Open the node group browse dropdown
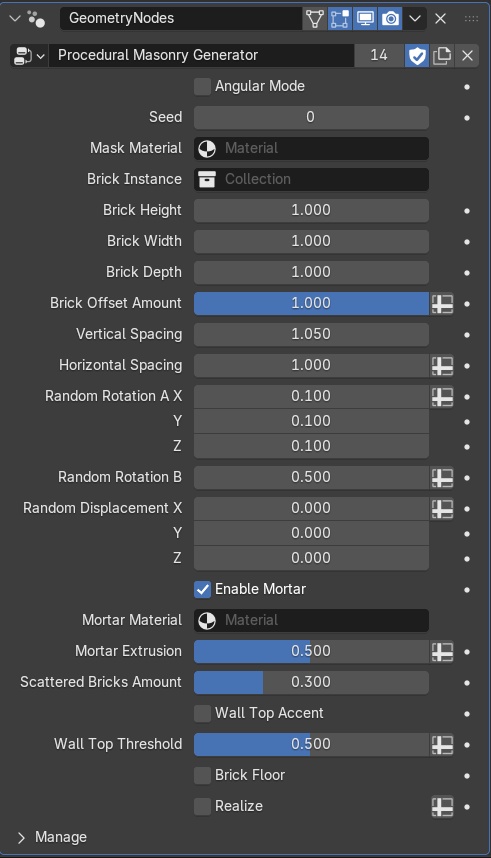 [30, 55]
